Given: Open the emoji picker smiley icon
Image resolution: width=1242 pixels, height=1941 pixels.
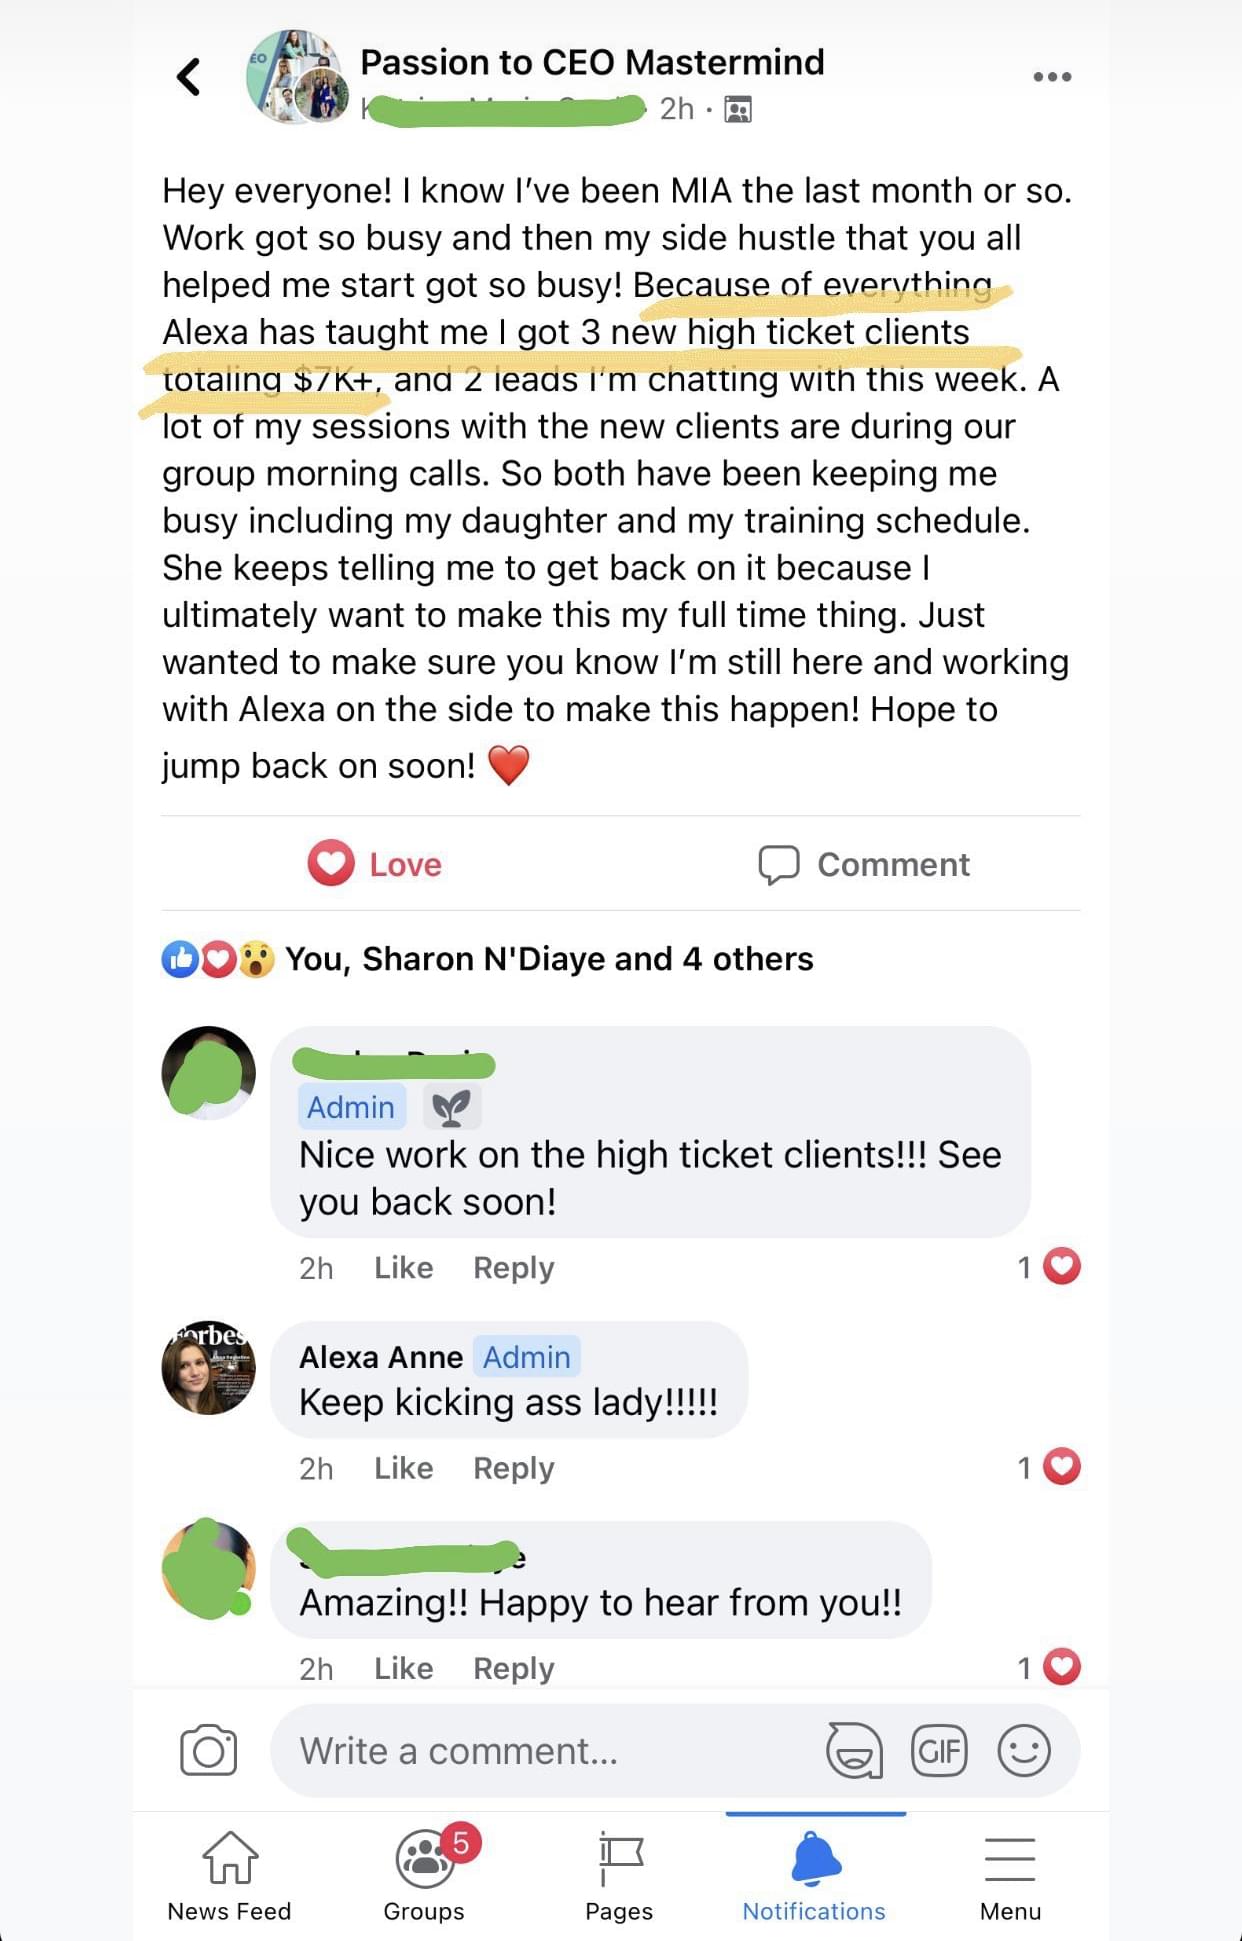Looking at the screenshot, I should [x=1024, y=1750].
